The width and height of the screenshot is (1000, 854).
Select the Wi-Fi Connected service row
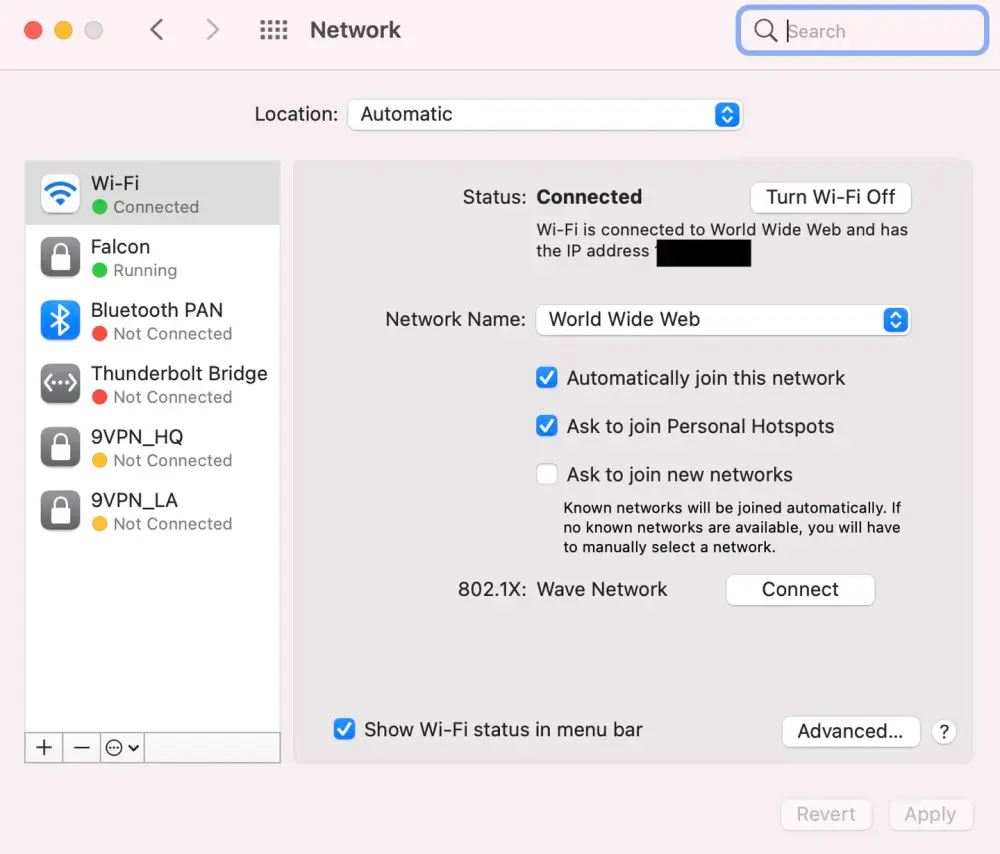(x=152, y=193)
